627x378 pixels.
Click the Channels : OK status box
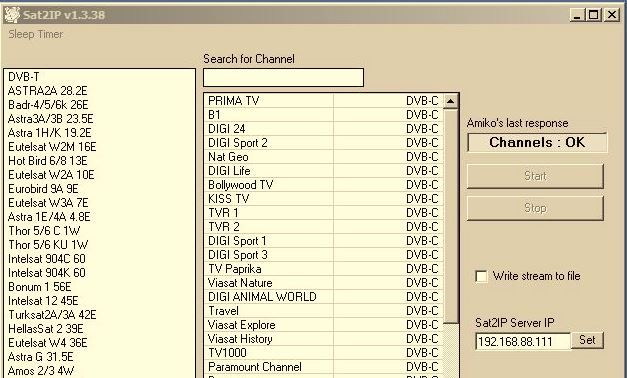[x=537, y=142]
